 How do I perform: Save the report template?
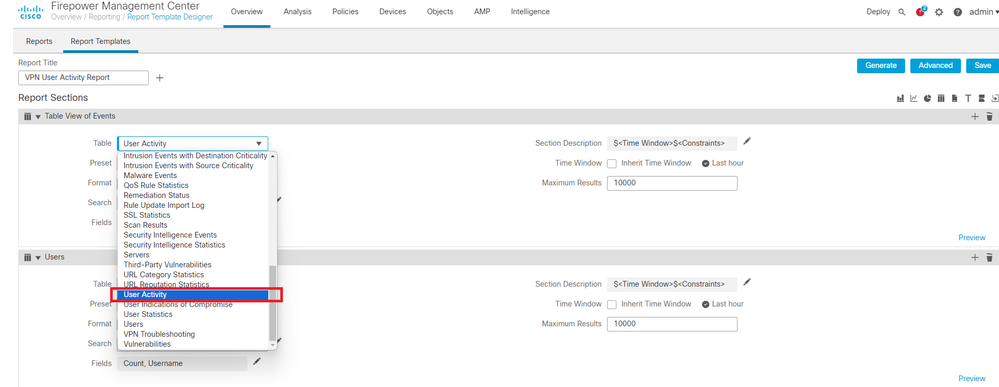(982, 66)
